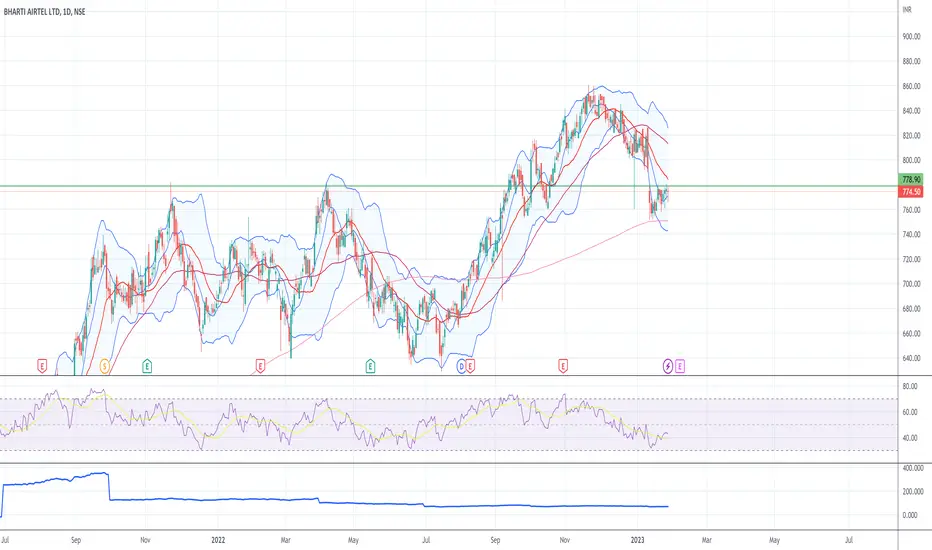Click the 400.000 lower pane axis label
The height and width of the screenshot is (550, 932).
point(913,469)
